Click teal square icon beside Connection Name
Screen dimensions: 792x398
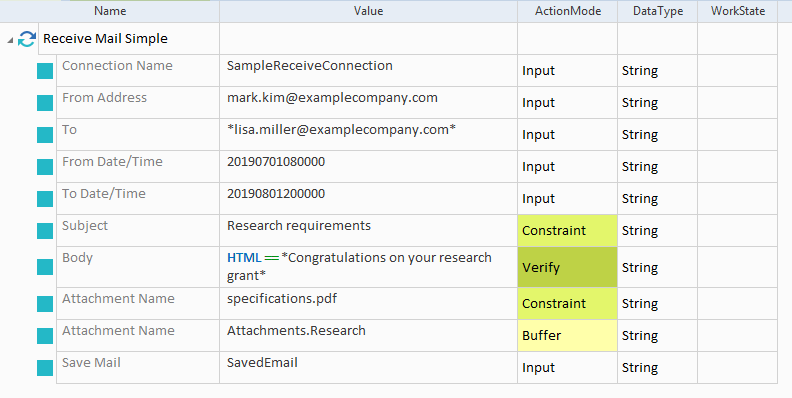45,71
